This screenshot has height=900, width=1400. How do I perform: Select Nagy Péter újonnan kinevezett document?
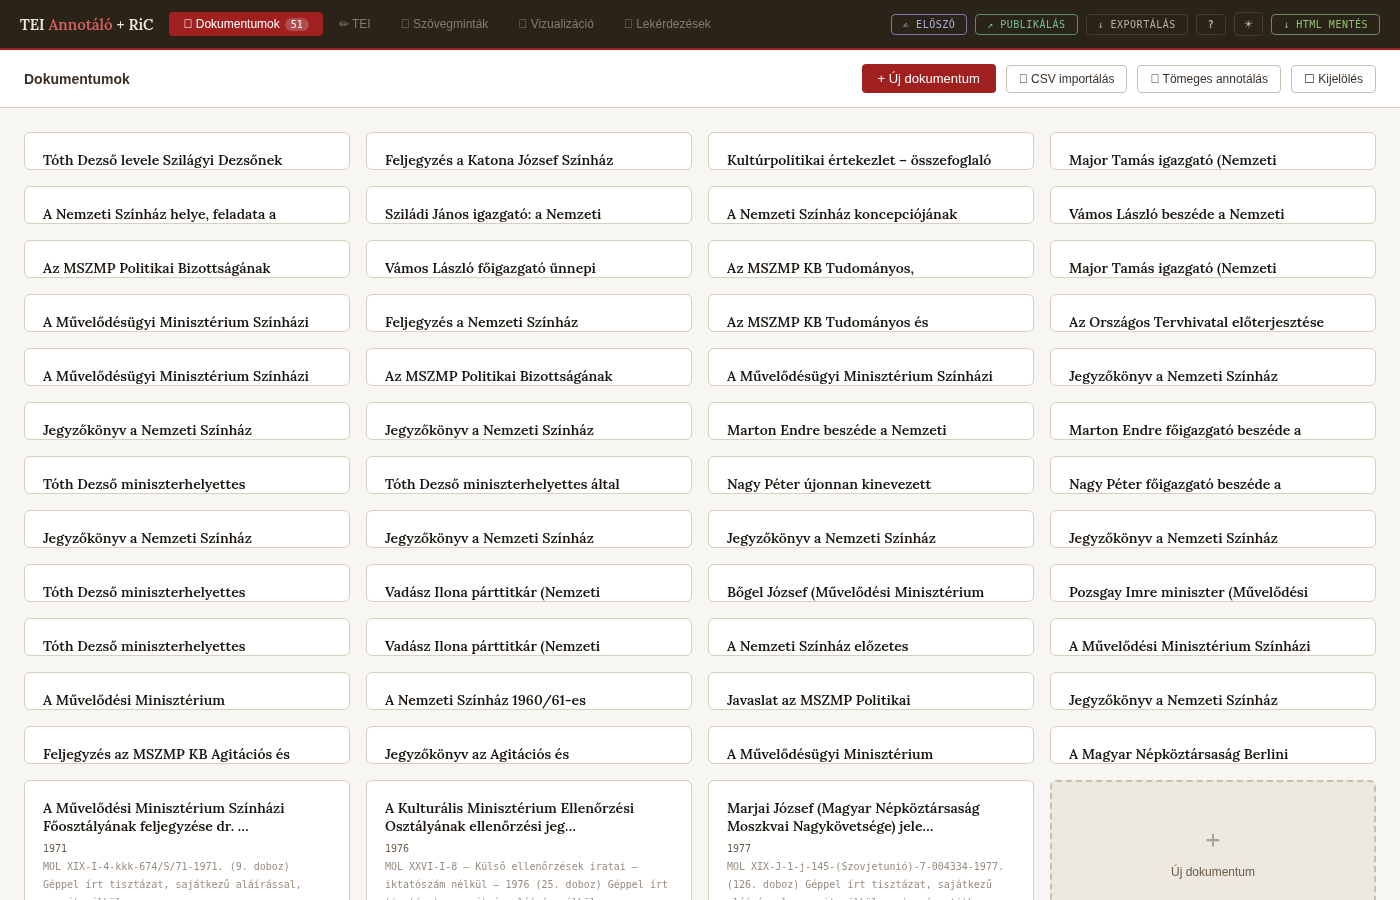(871, 475)
